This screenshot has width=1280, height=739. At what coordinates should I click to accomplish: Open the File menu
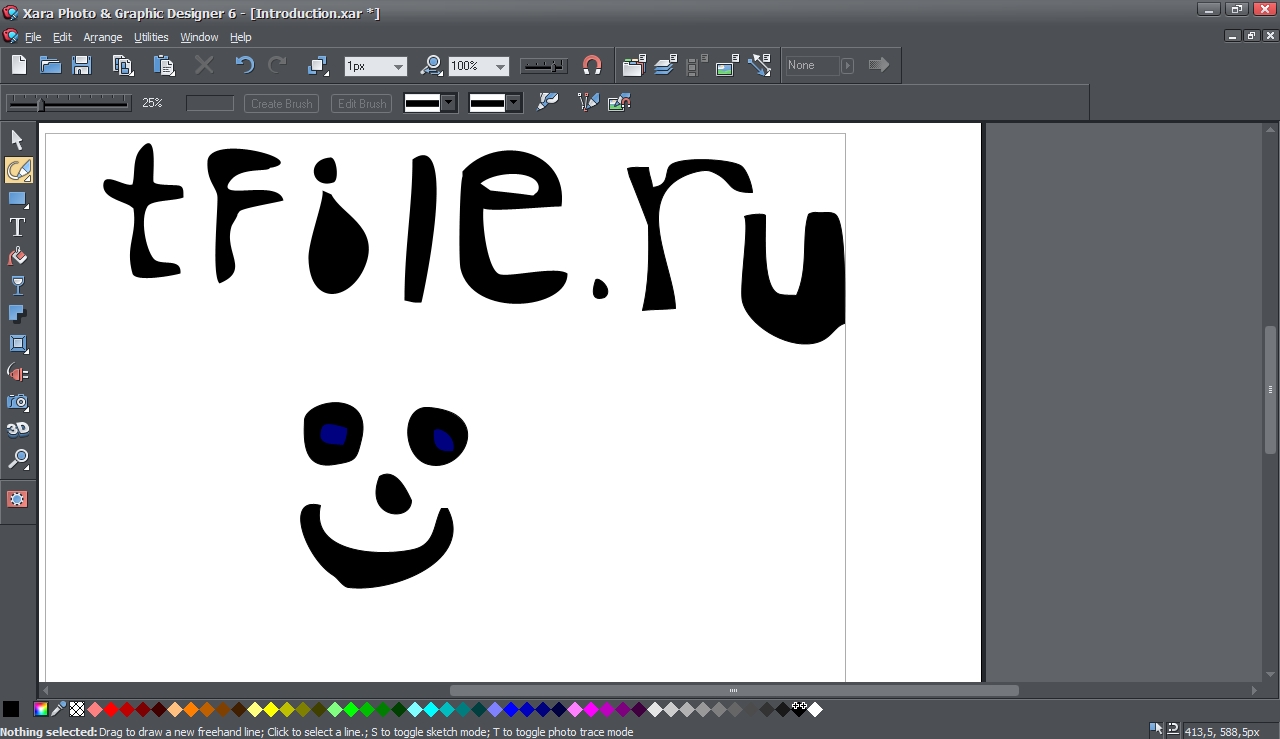coord(33,37)
